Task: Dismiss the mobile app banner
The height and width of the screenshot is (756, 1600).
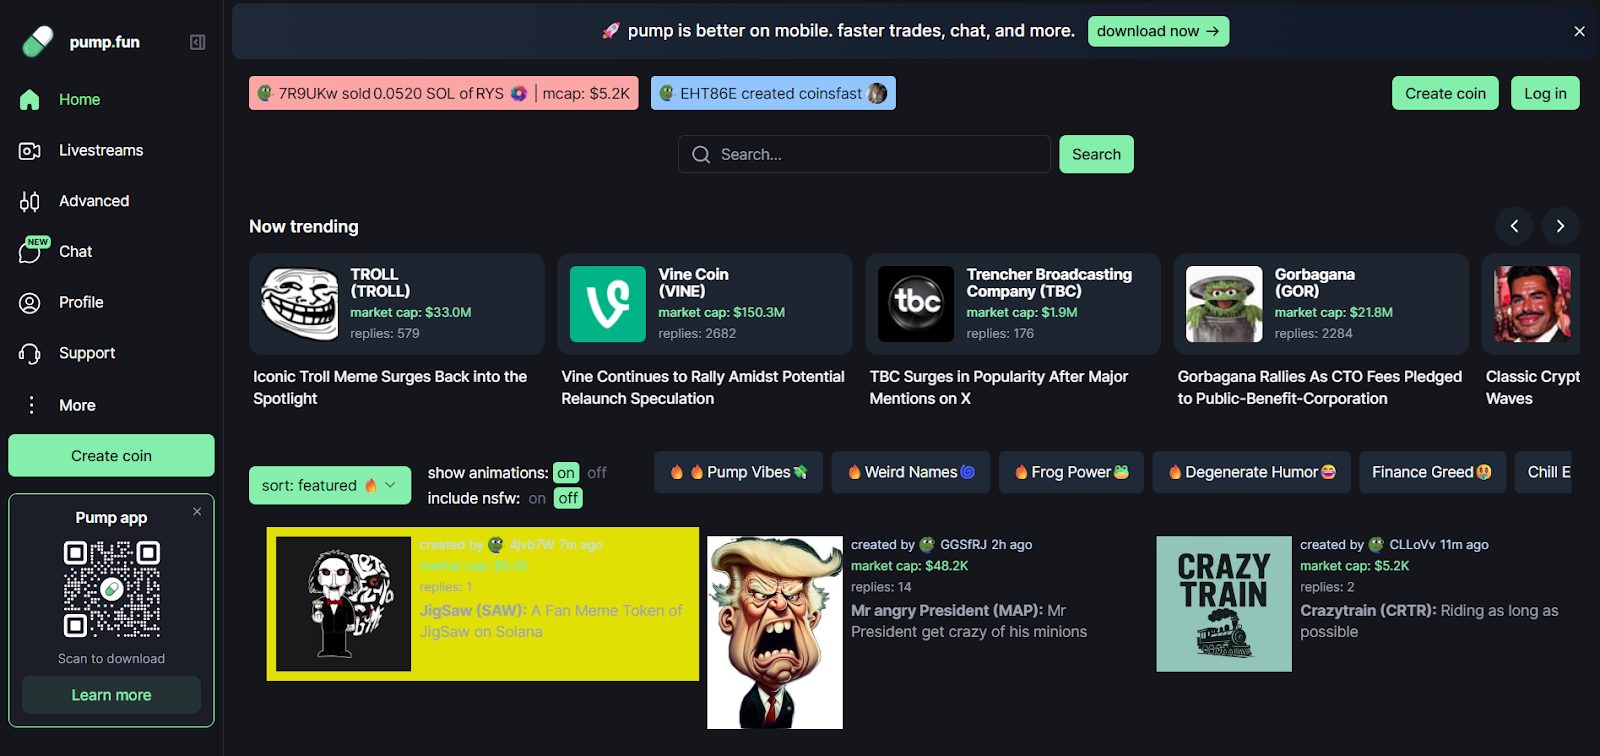Action: 1579,31
